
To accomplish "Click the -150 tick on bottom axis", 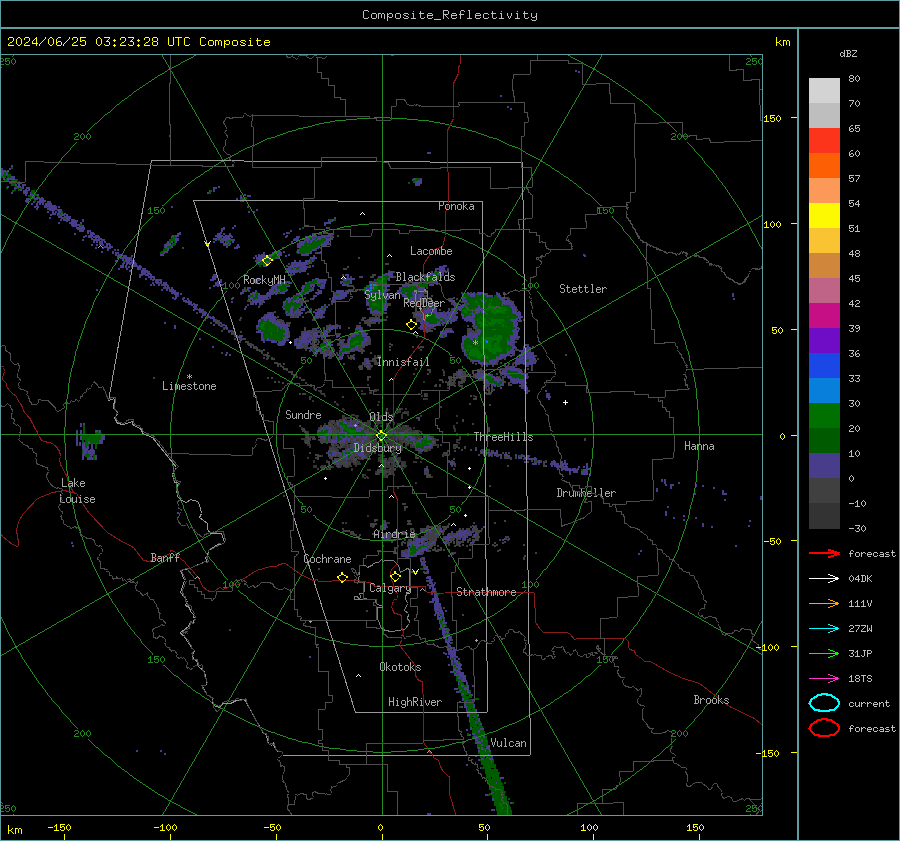I will click(59, 827).
